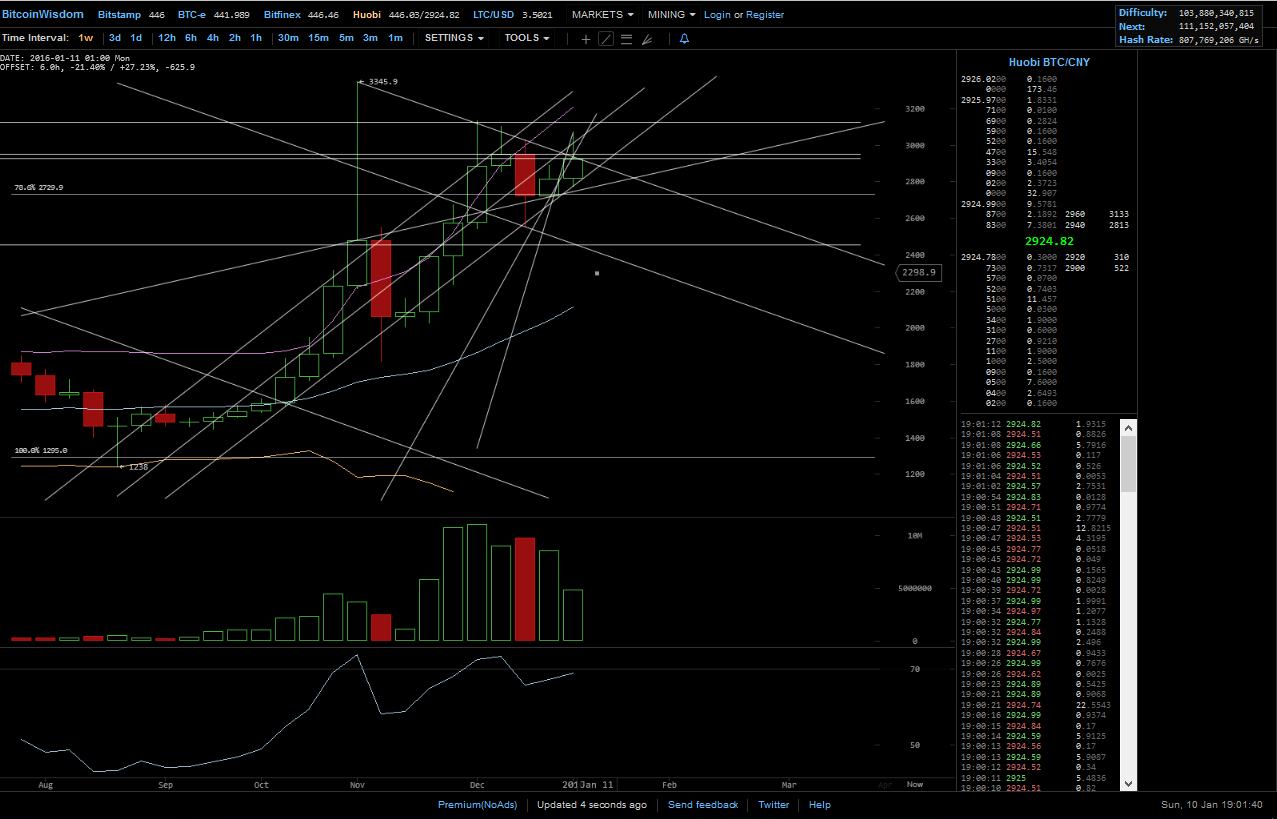Select the trend line drawing tool
Screen dimensions: 1277x819
[x=606, y=39]
